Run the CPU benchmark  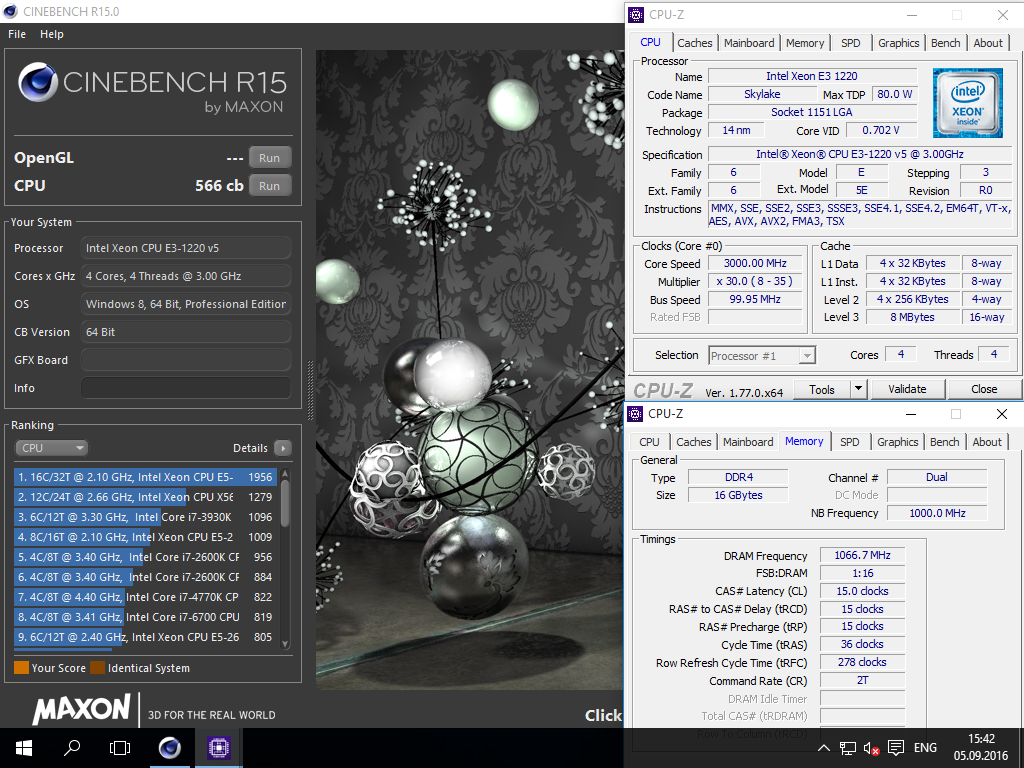tap(269, 185)
